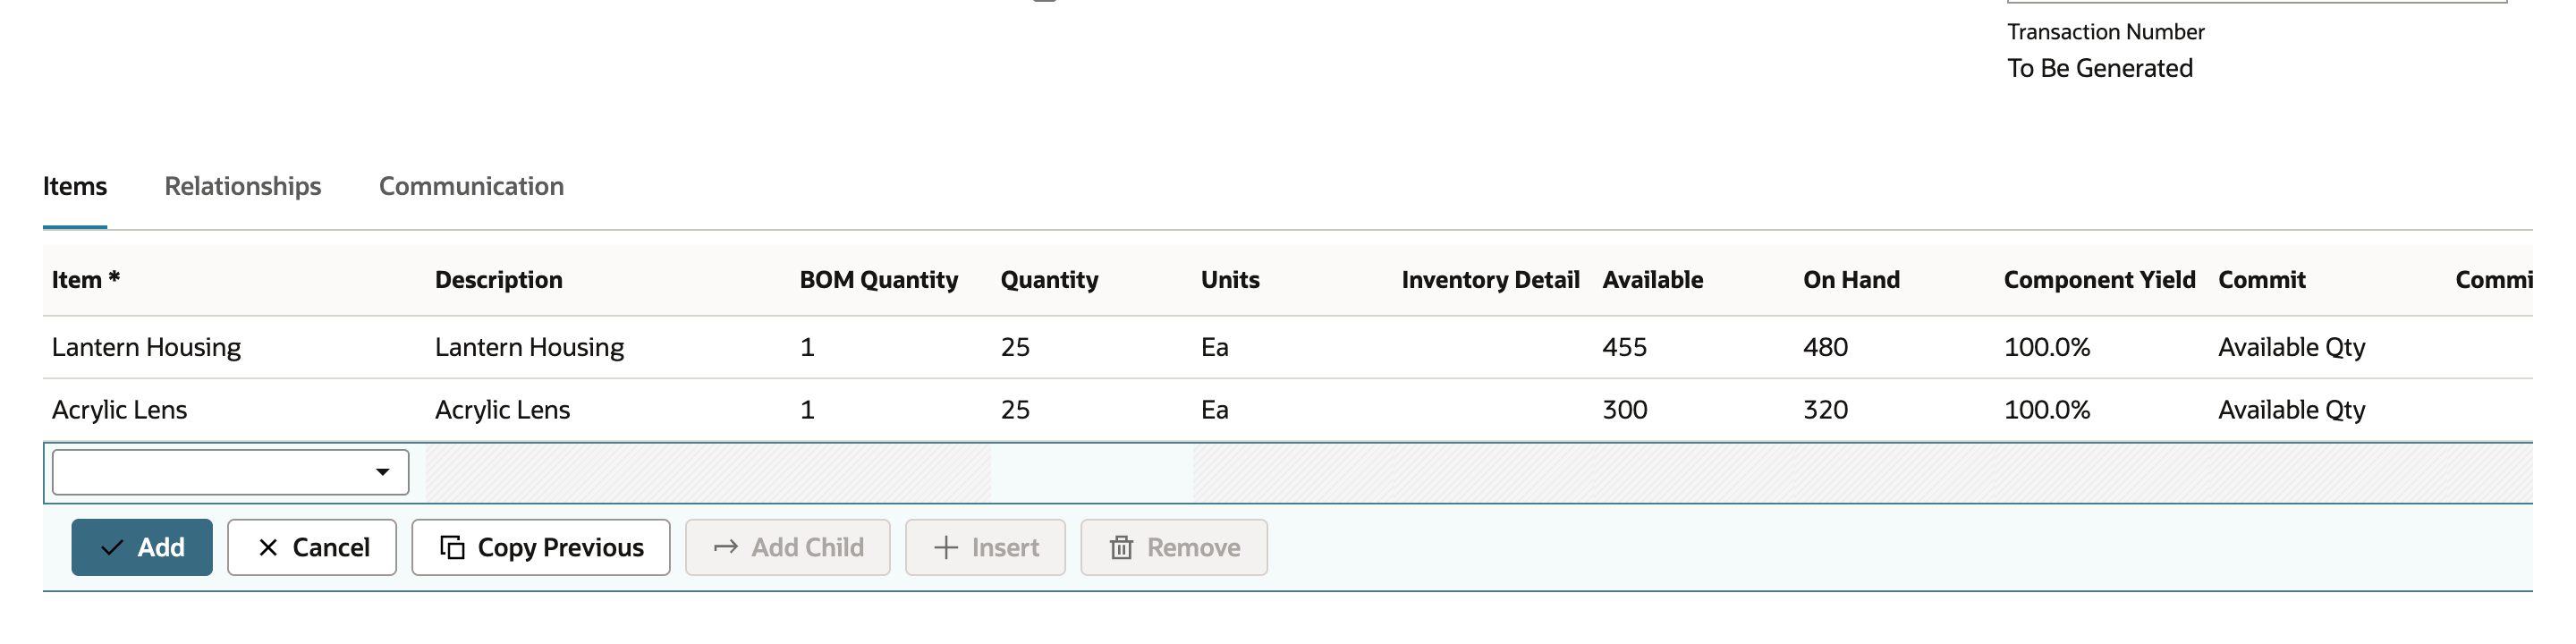Click Commit value in Acrylic Lens row

point(2292,409)
